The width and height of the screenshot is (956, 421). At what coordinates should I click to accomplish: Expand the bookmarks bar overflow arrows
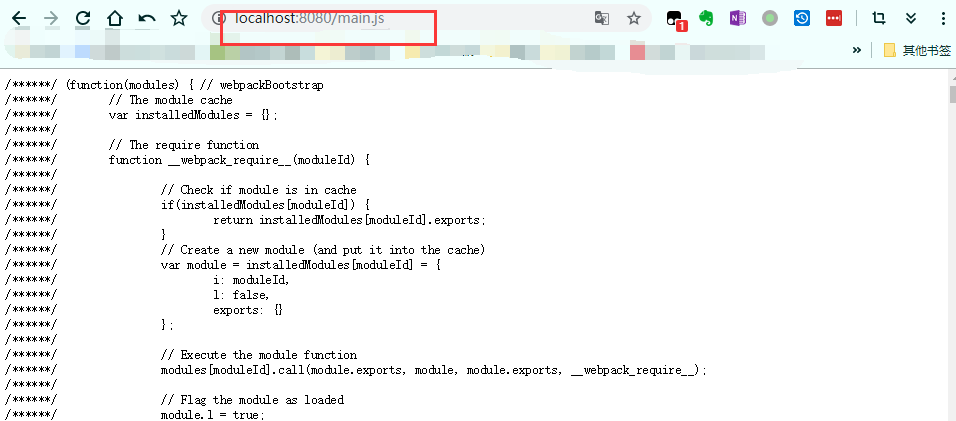click(856, 50)
